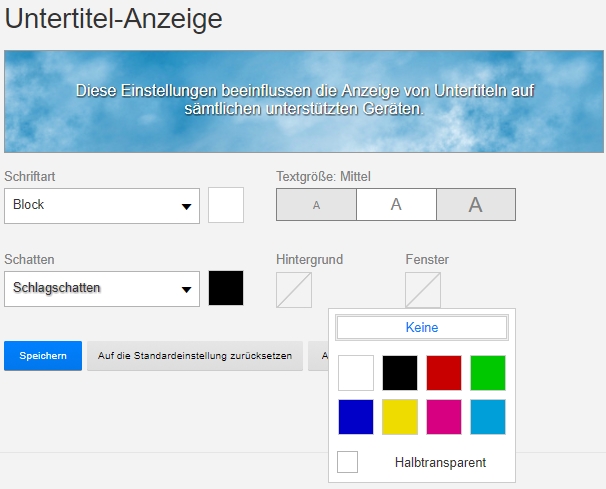Click the Untertitel-Anzeige heading
606x489 pixels.
click(x=113, y=18)
